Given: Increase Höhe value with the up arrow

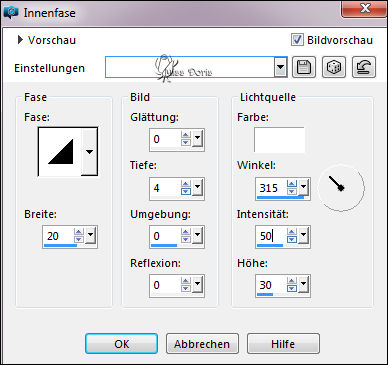Looking at the screenshot, I should click(292, 281).
